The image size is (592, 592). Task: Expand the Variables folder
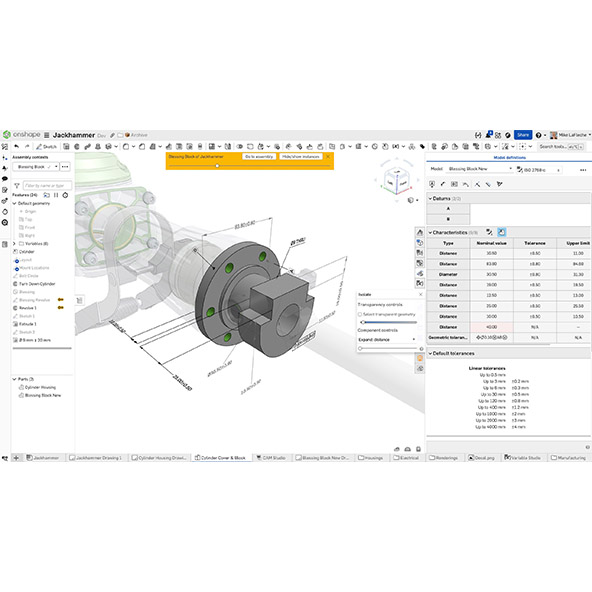coord(14,244)
